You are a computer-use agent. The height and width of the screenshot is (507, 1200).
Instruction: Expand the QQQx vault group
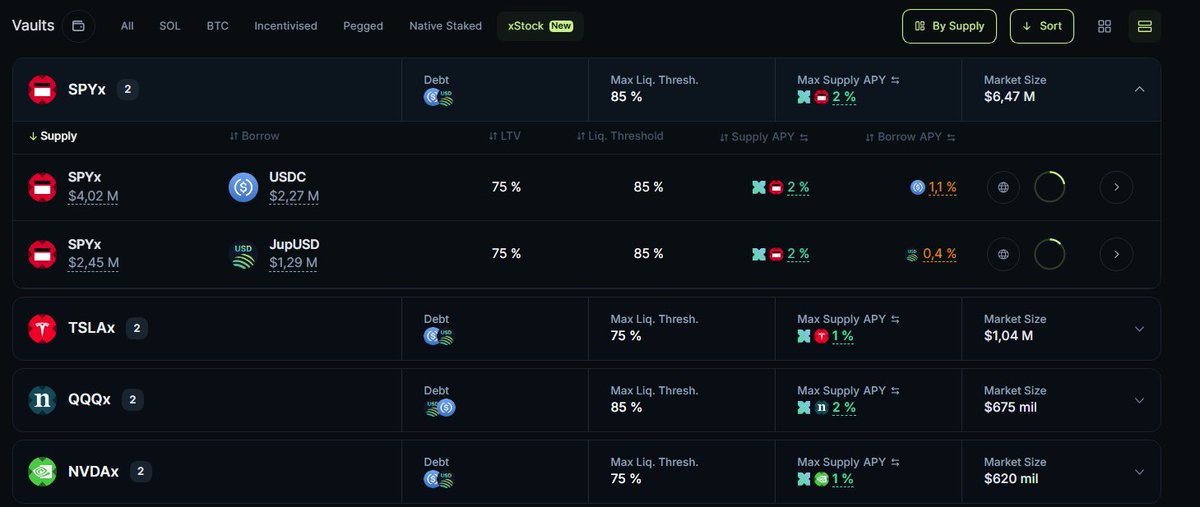click(1139, 400)
